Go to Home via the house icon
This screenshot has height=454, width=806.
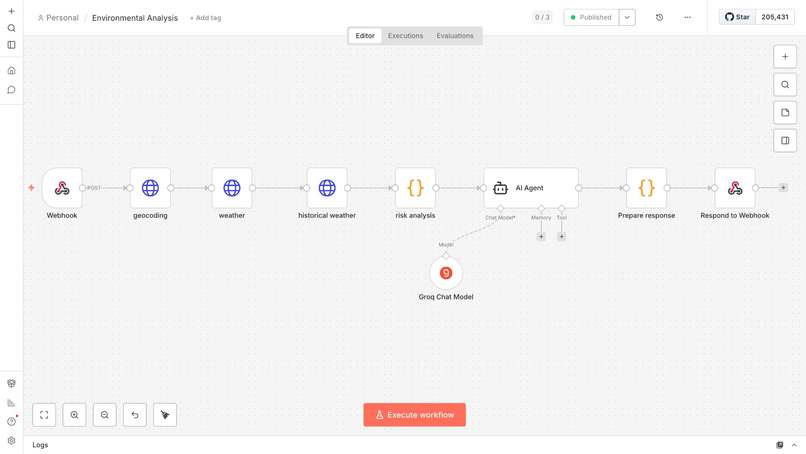coord(11,70)
